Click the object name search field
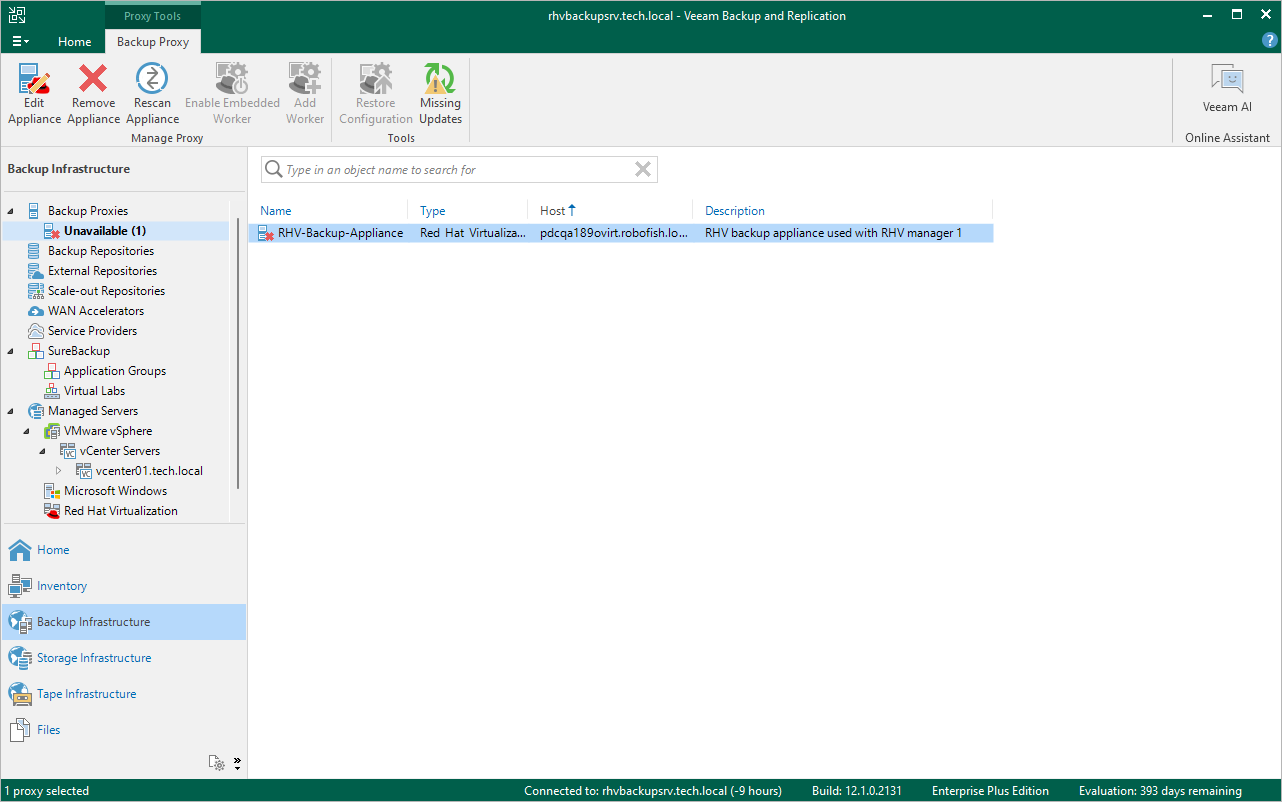Viewport: 1282px width, 802px height. [x=458, y=170]
